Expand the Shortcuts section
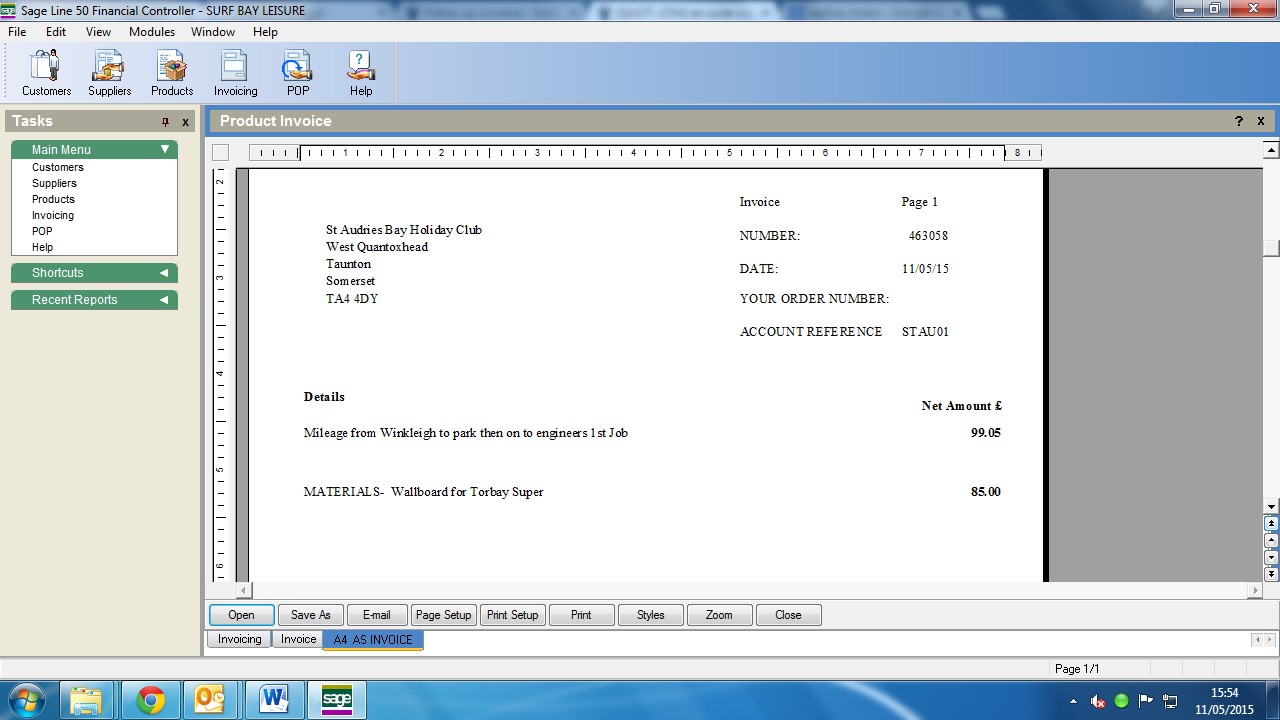 (x=164, y=273)
